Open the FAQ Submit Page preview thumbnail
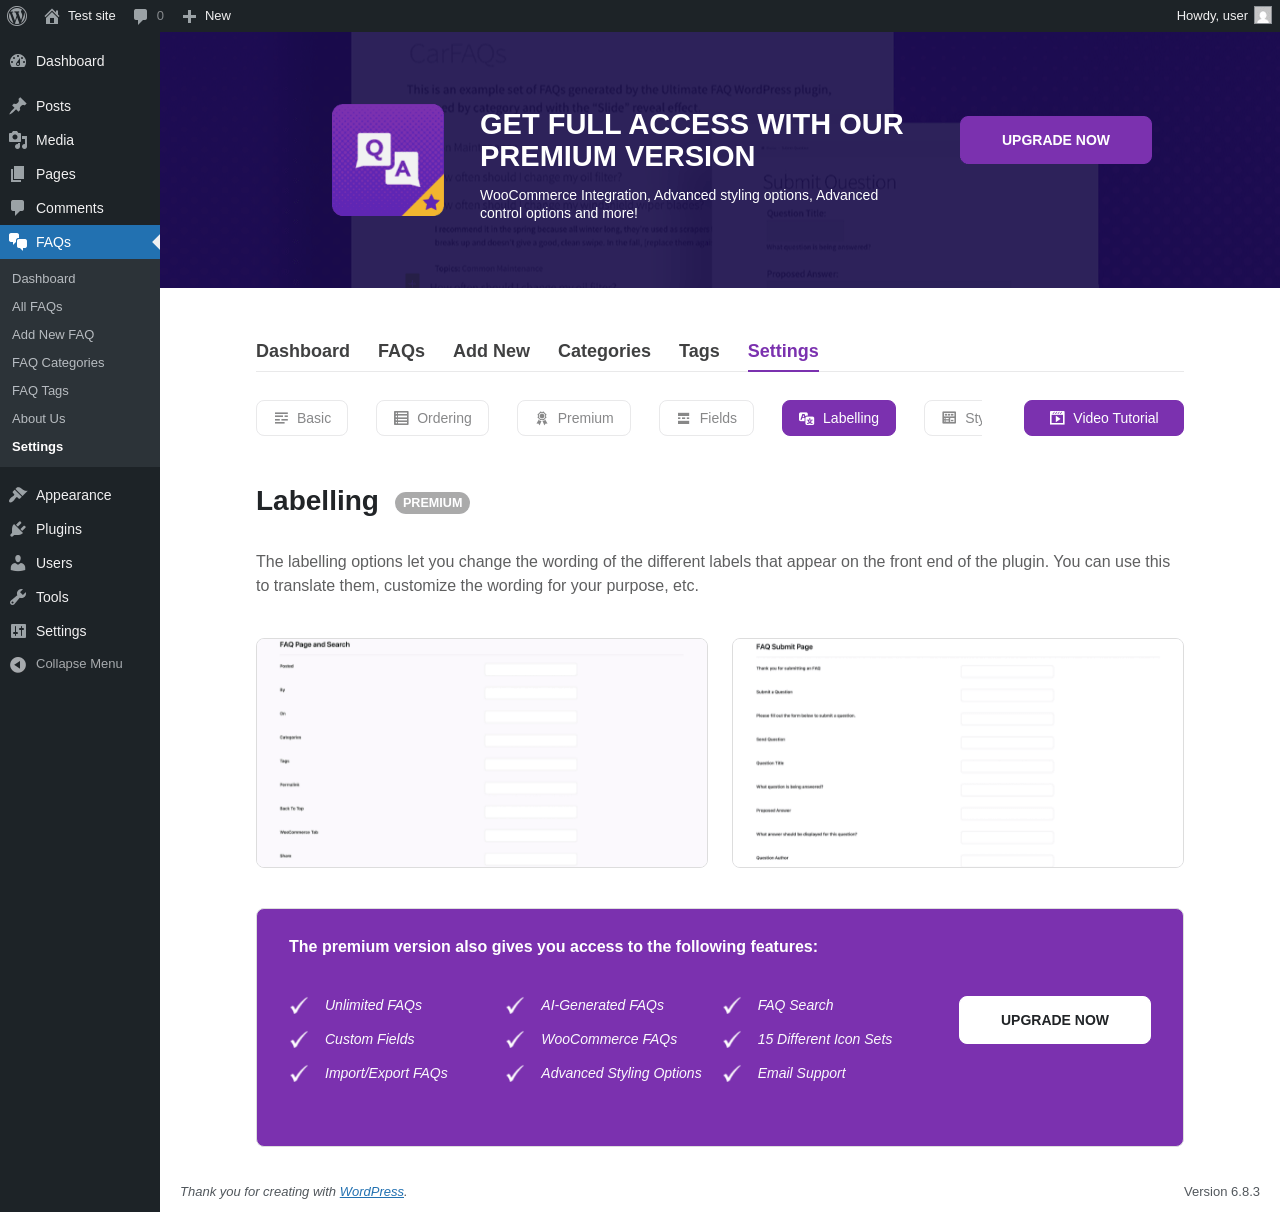The image size is (1280, 1212). point(958,753)
